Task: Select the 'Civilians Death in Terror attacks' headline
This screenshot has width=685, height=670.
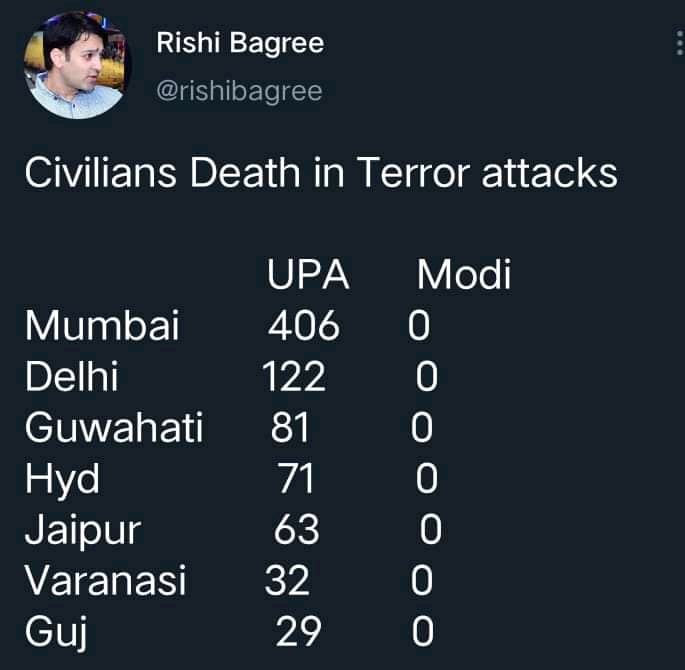Action: point(321,173)
